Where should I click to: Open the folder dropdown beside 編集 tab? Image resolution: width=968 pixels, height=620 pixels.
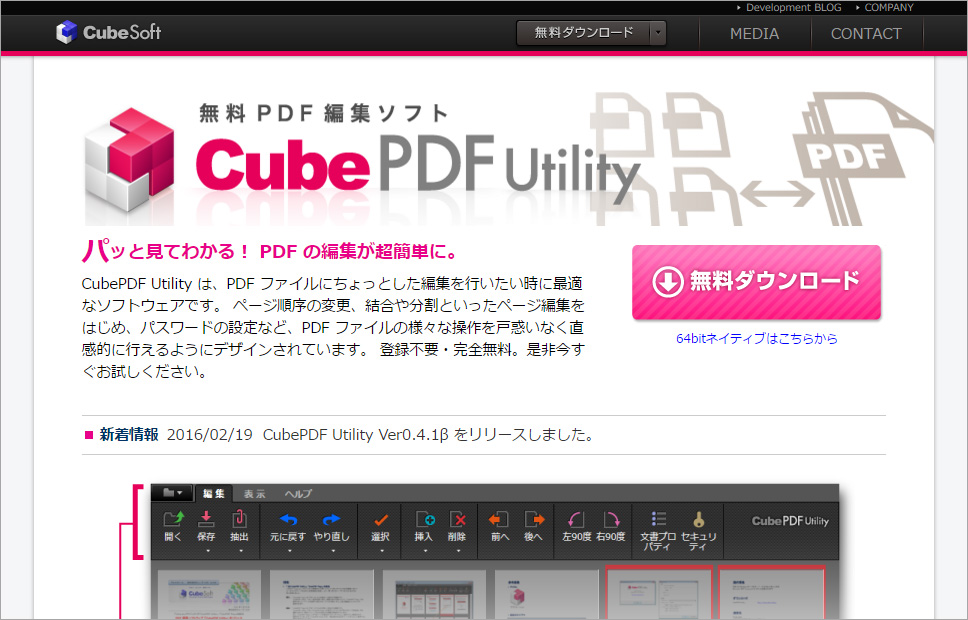point(172,493)
